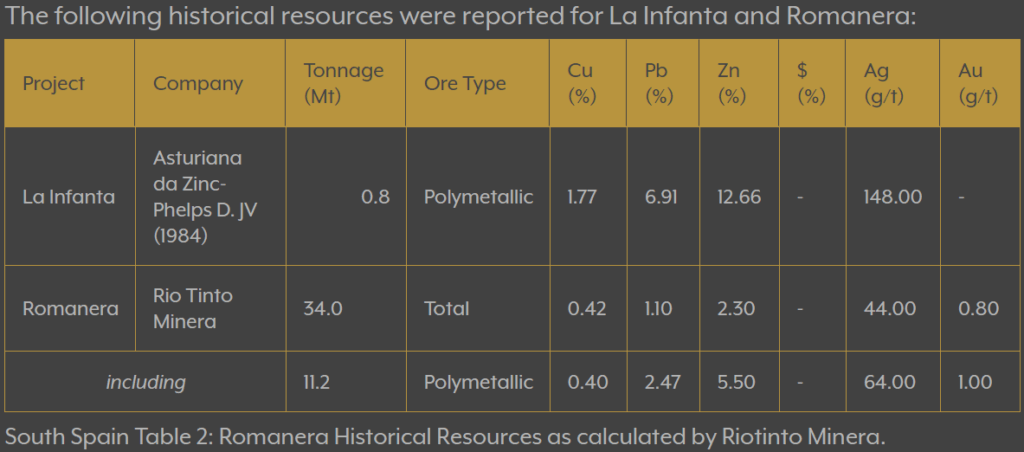Image resolution: width=1024 pixels, height=452 pixels.
Task: Select the Company column header
Action: point(198,84)
